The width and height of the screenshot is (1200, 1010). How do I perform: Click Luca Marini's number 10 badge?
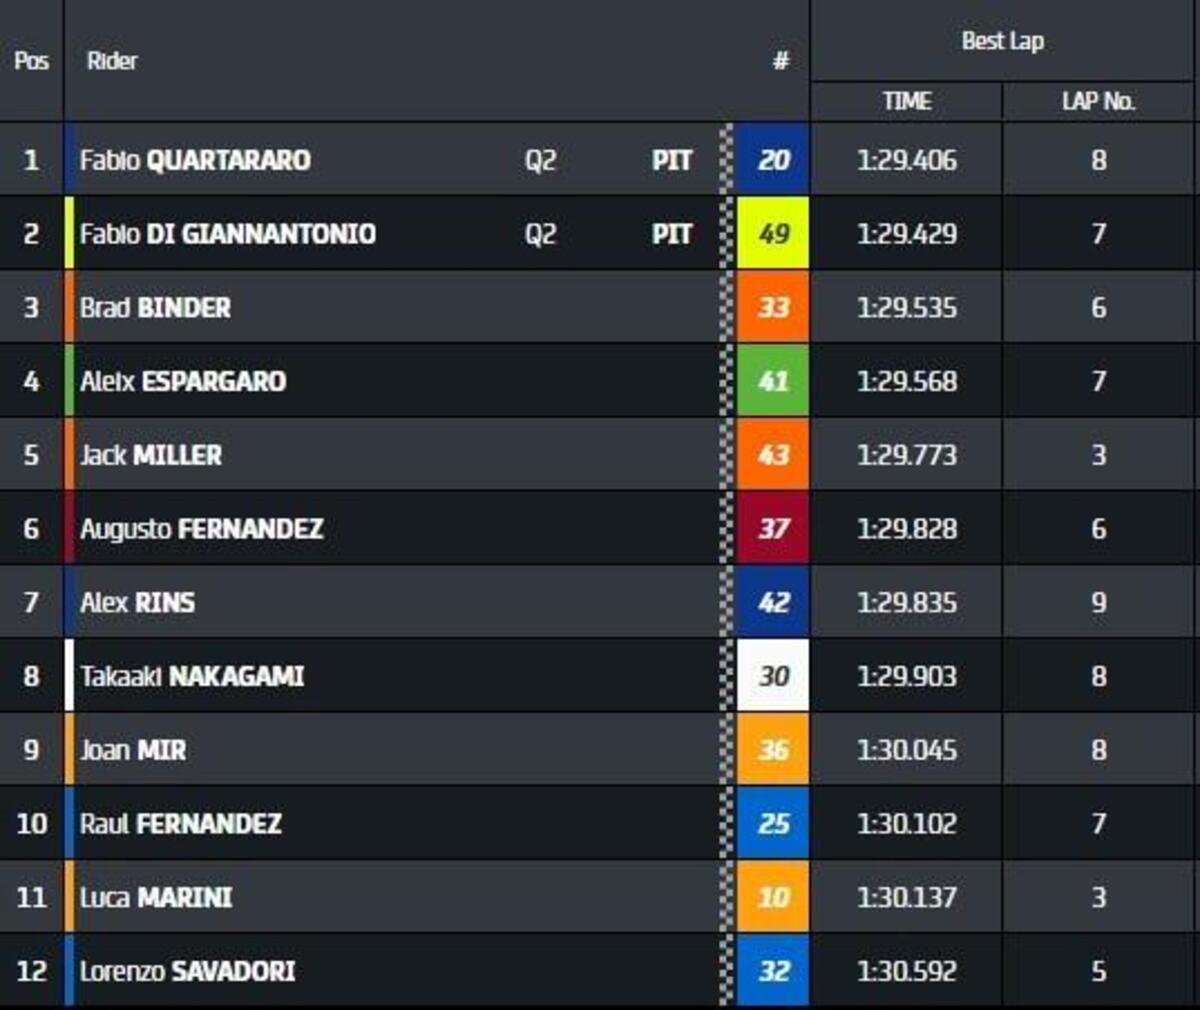[x=773, y=897]
